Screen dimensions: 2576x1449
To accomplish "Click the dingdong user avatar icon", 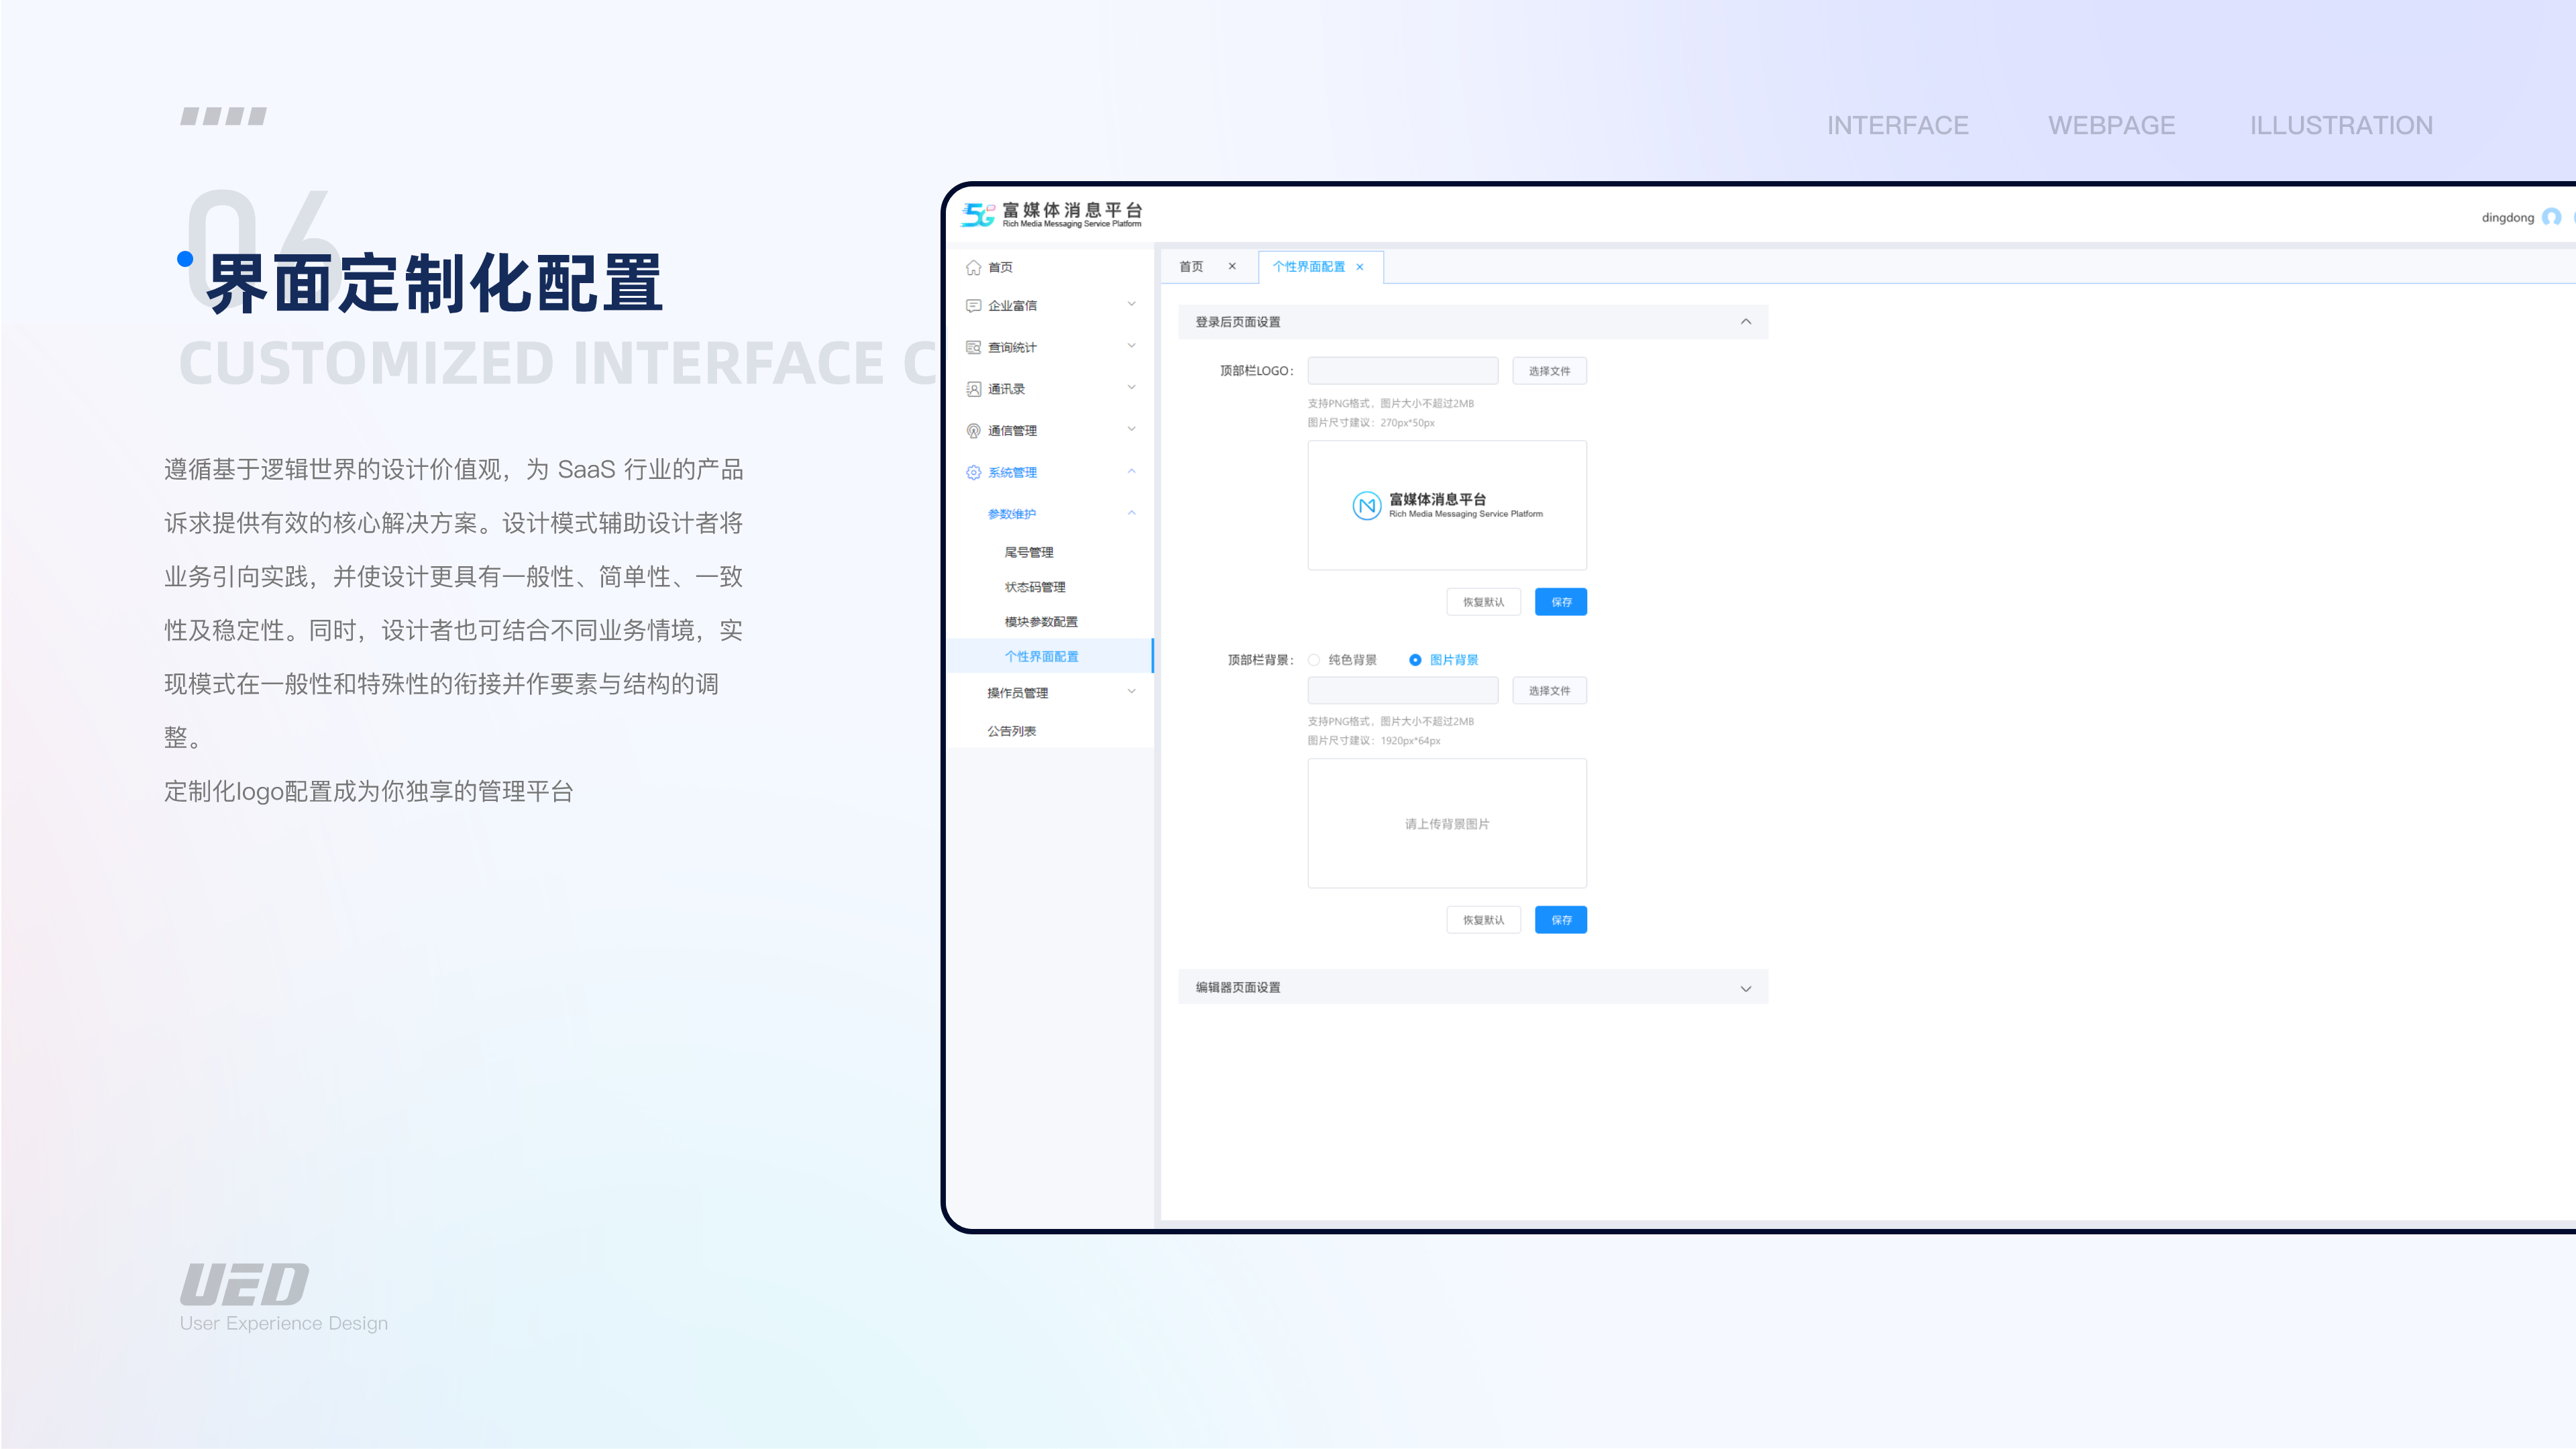I will coord(2551,217).
